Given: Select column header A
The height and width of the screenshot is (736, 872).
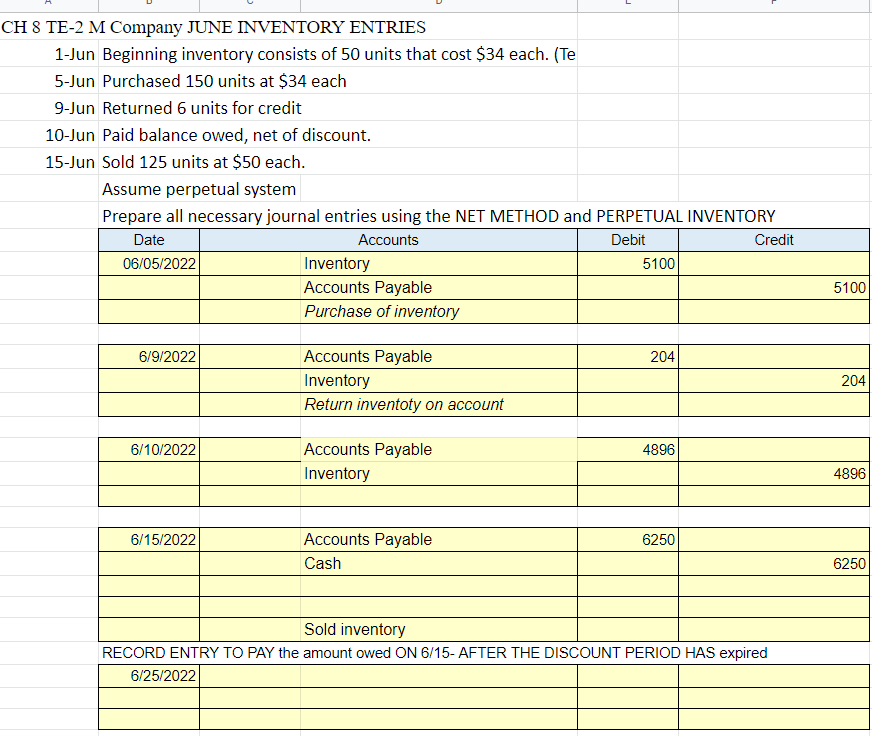Looking at the screenshot, I should coord(47,5).
